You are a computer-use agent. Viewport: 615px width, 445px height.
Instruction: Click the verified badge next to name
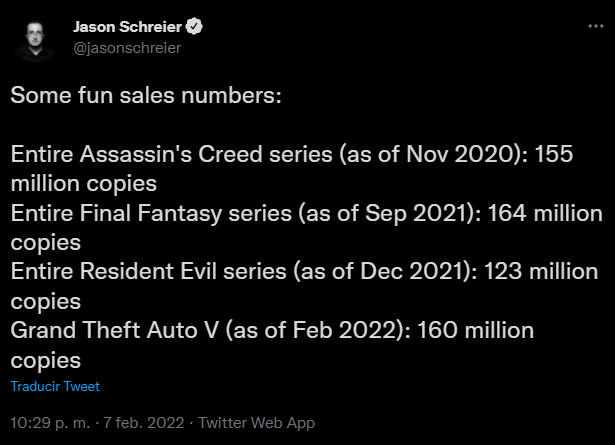[194, 27]
